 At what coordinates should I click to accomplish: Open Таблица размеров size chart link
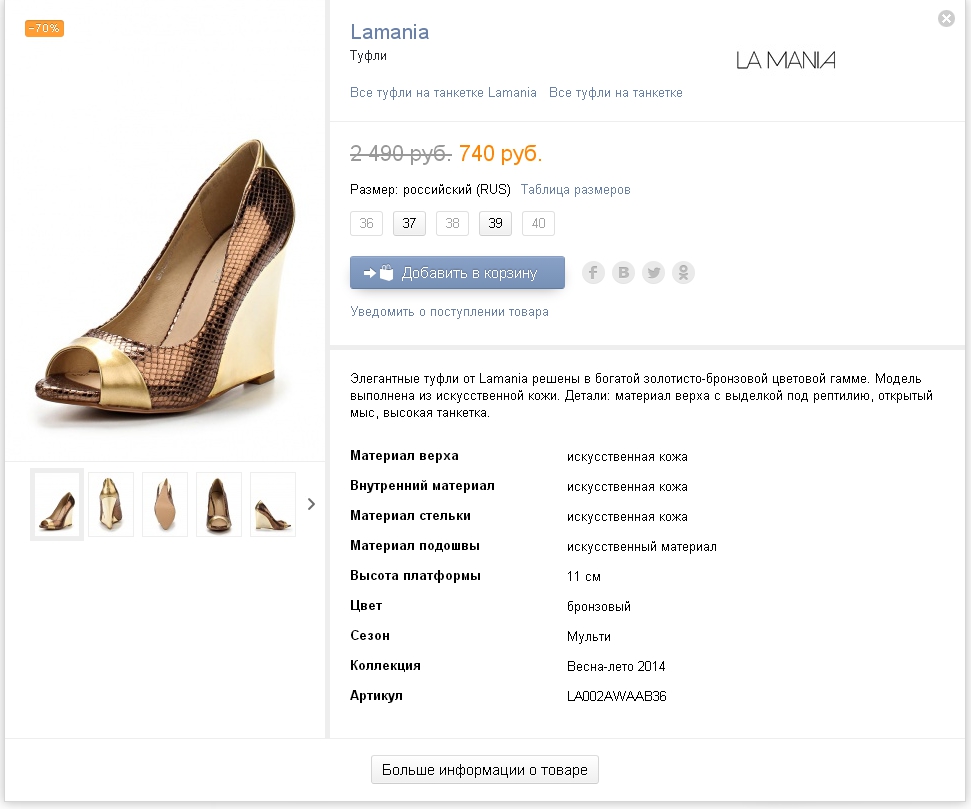(575, 190)
